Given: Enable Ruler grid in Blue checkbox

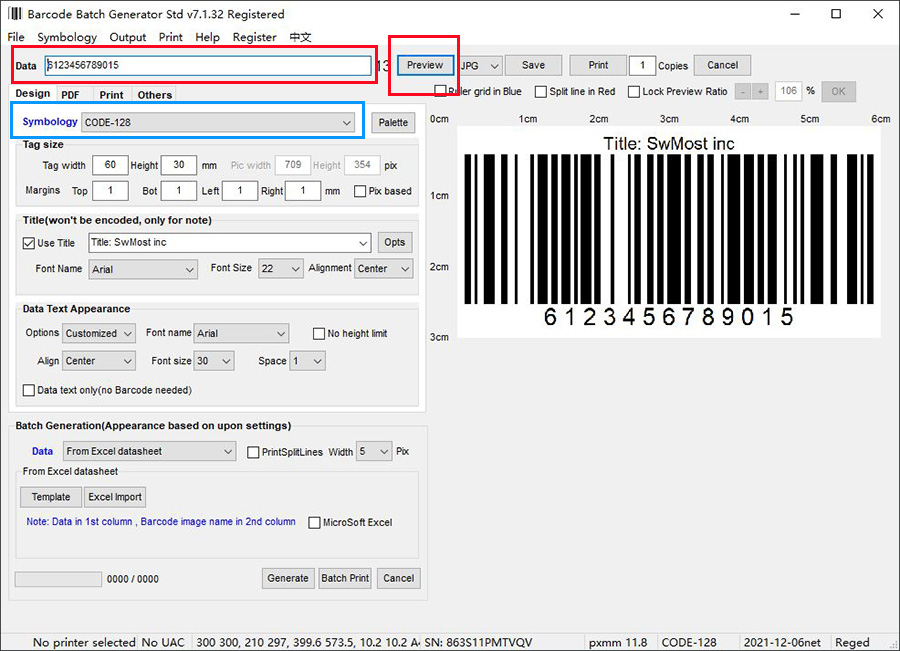Looking at the screenshot, I should coord(440,91).
